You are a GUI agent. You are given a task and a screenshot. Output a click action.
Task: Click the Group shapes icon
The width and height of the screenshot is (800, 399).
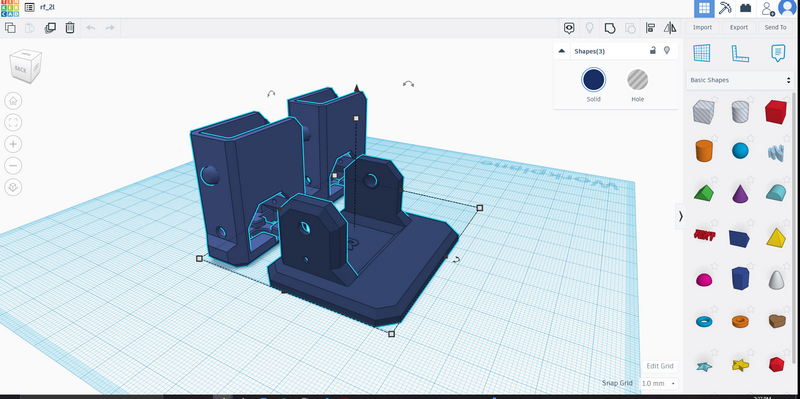(x=610, y=28)
